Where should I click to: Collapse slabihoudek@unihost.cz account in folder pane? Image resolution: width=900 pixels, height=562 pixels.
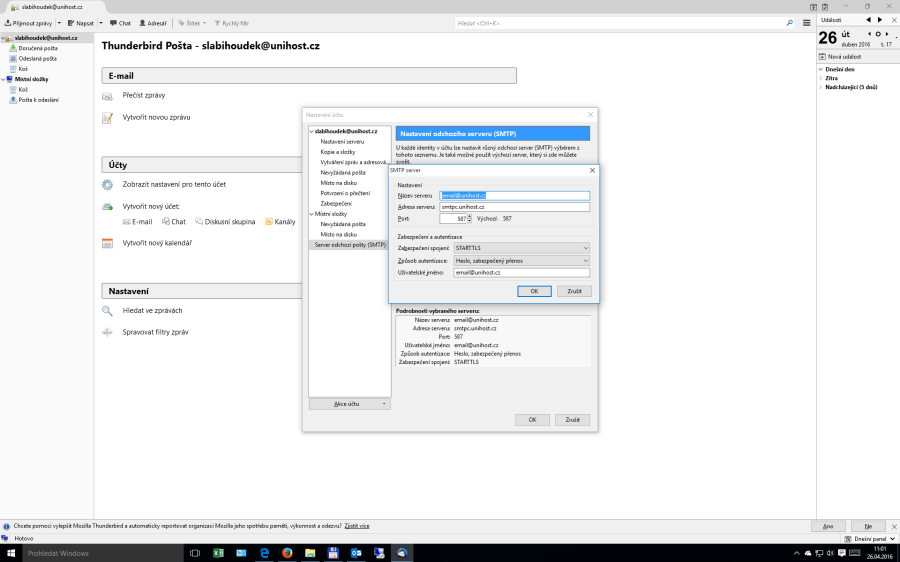click(3, 38)
